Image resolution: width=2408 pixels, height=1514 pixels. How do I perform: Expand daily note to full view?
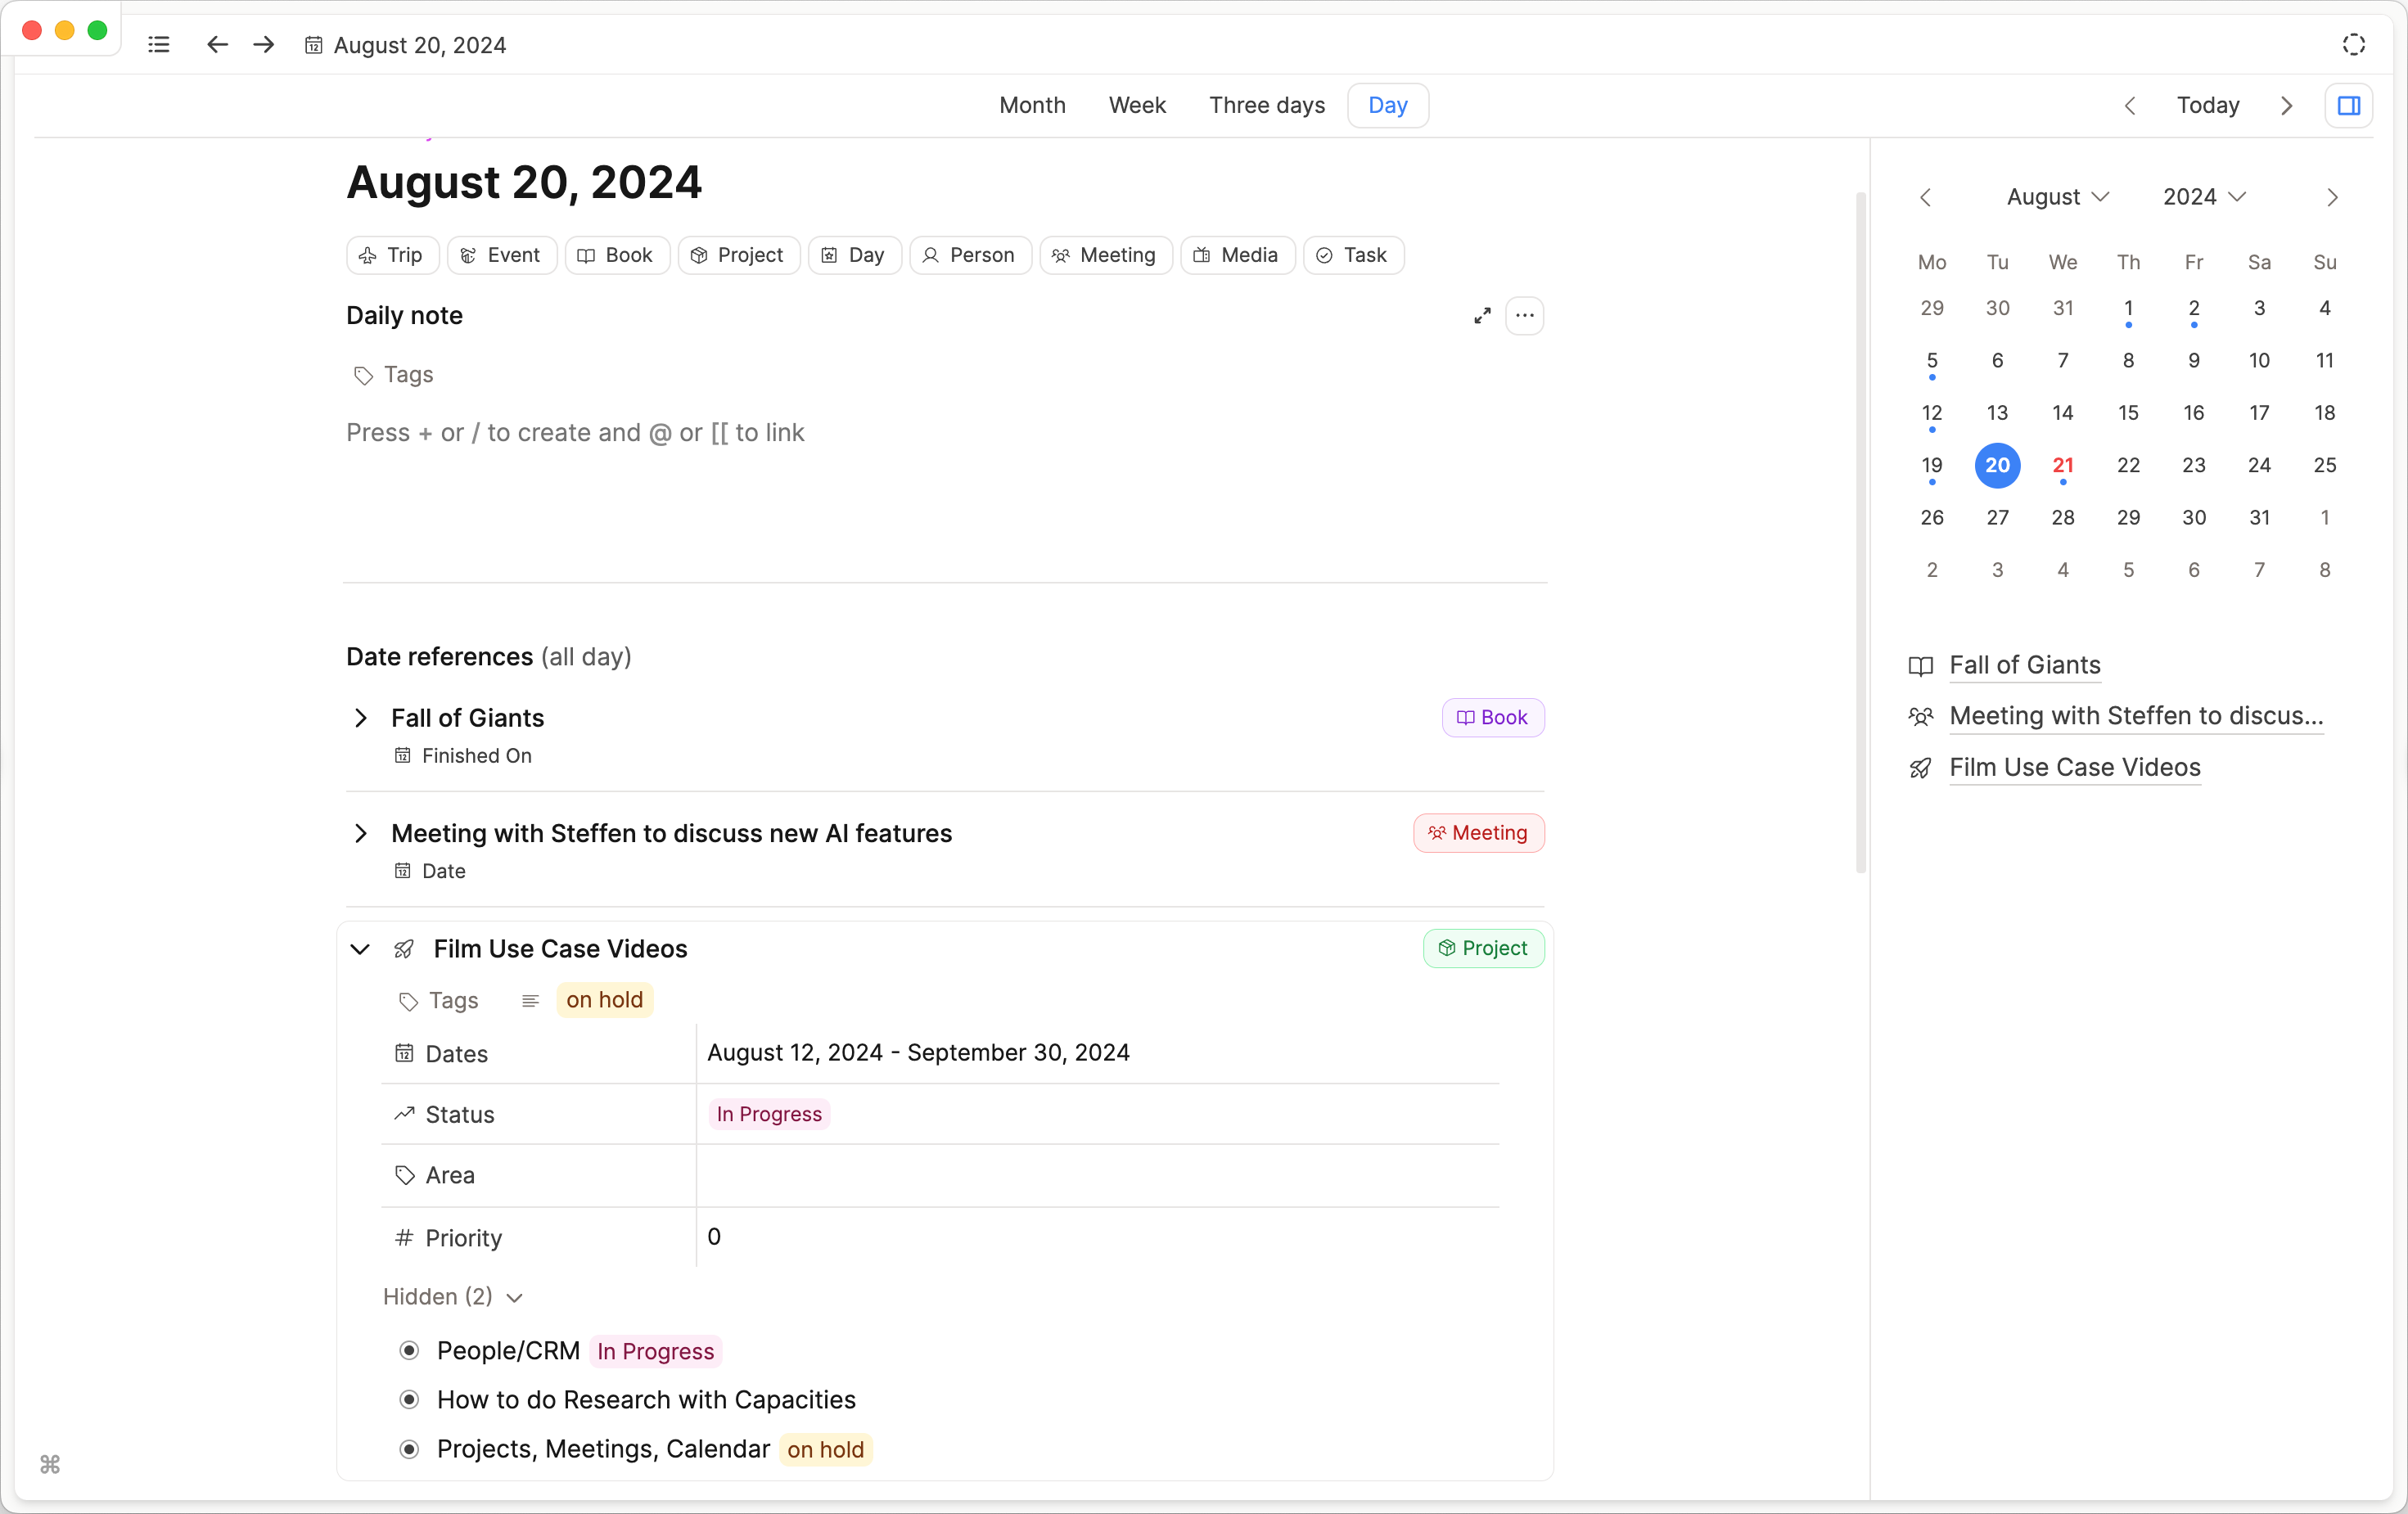point(1482,316)
